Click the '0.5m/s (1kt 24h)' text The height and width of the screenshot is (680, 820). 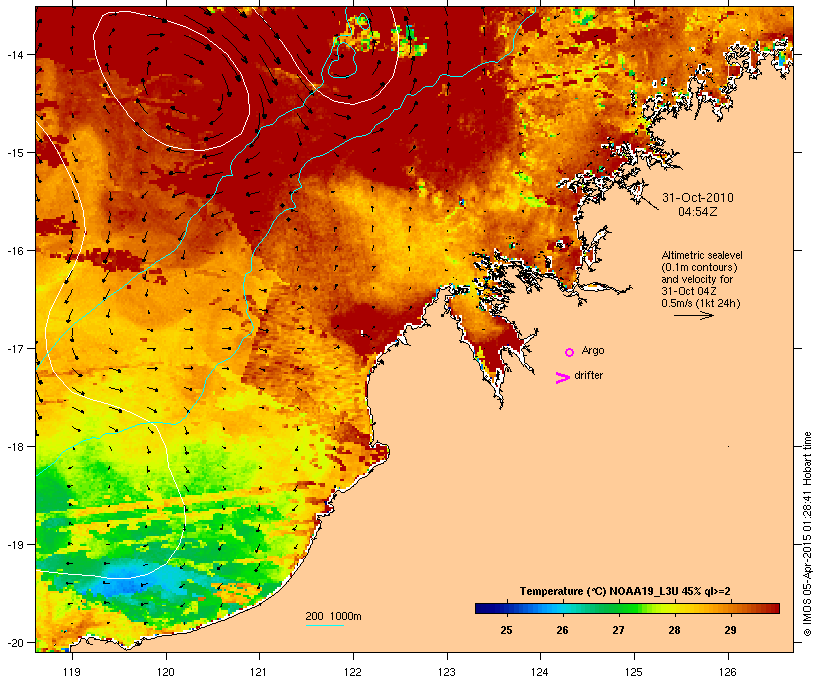click(701, 303)
